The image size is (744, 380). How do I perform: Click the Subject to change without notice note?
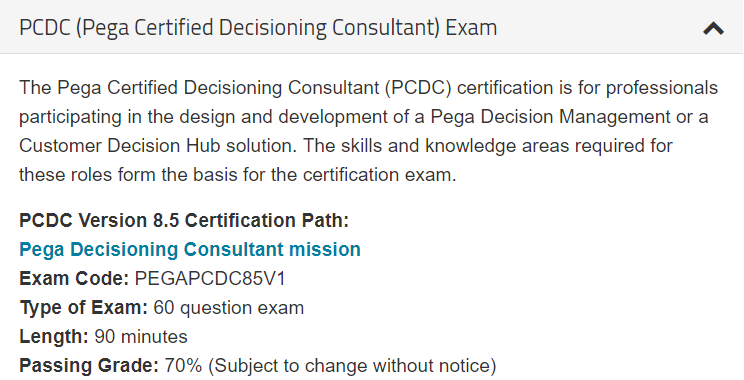point(352,366)
